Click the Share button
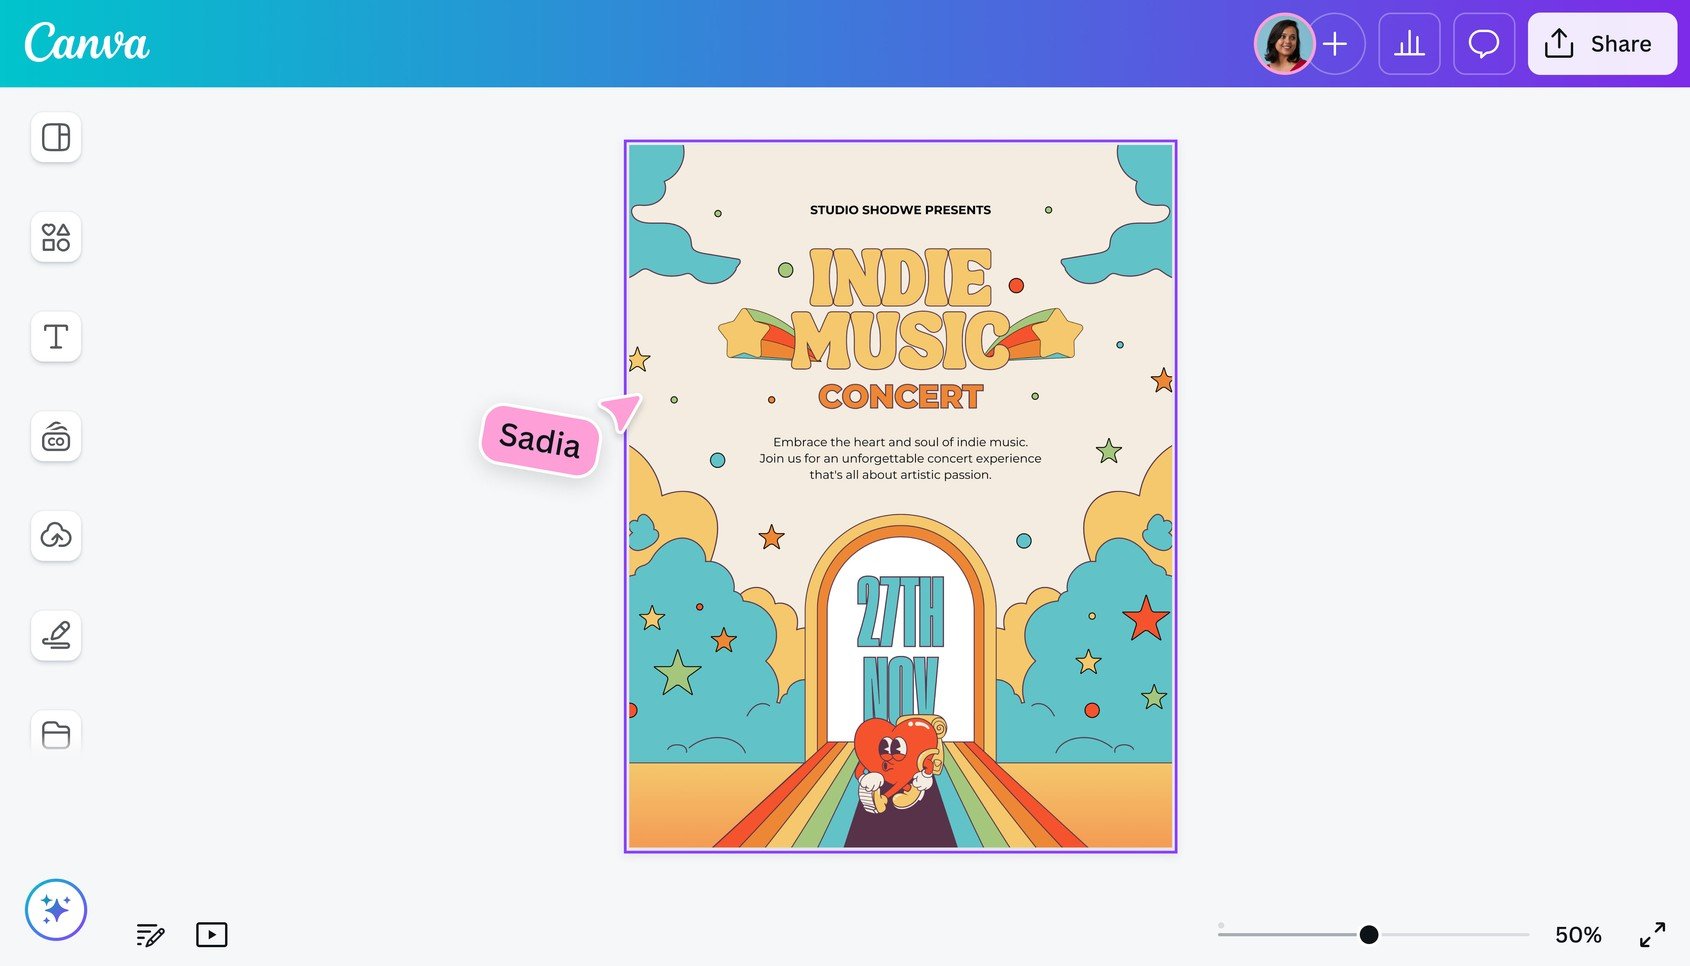This screenshot has width=1690, height=966. tap(1601, 43)
